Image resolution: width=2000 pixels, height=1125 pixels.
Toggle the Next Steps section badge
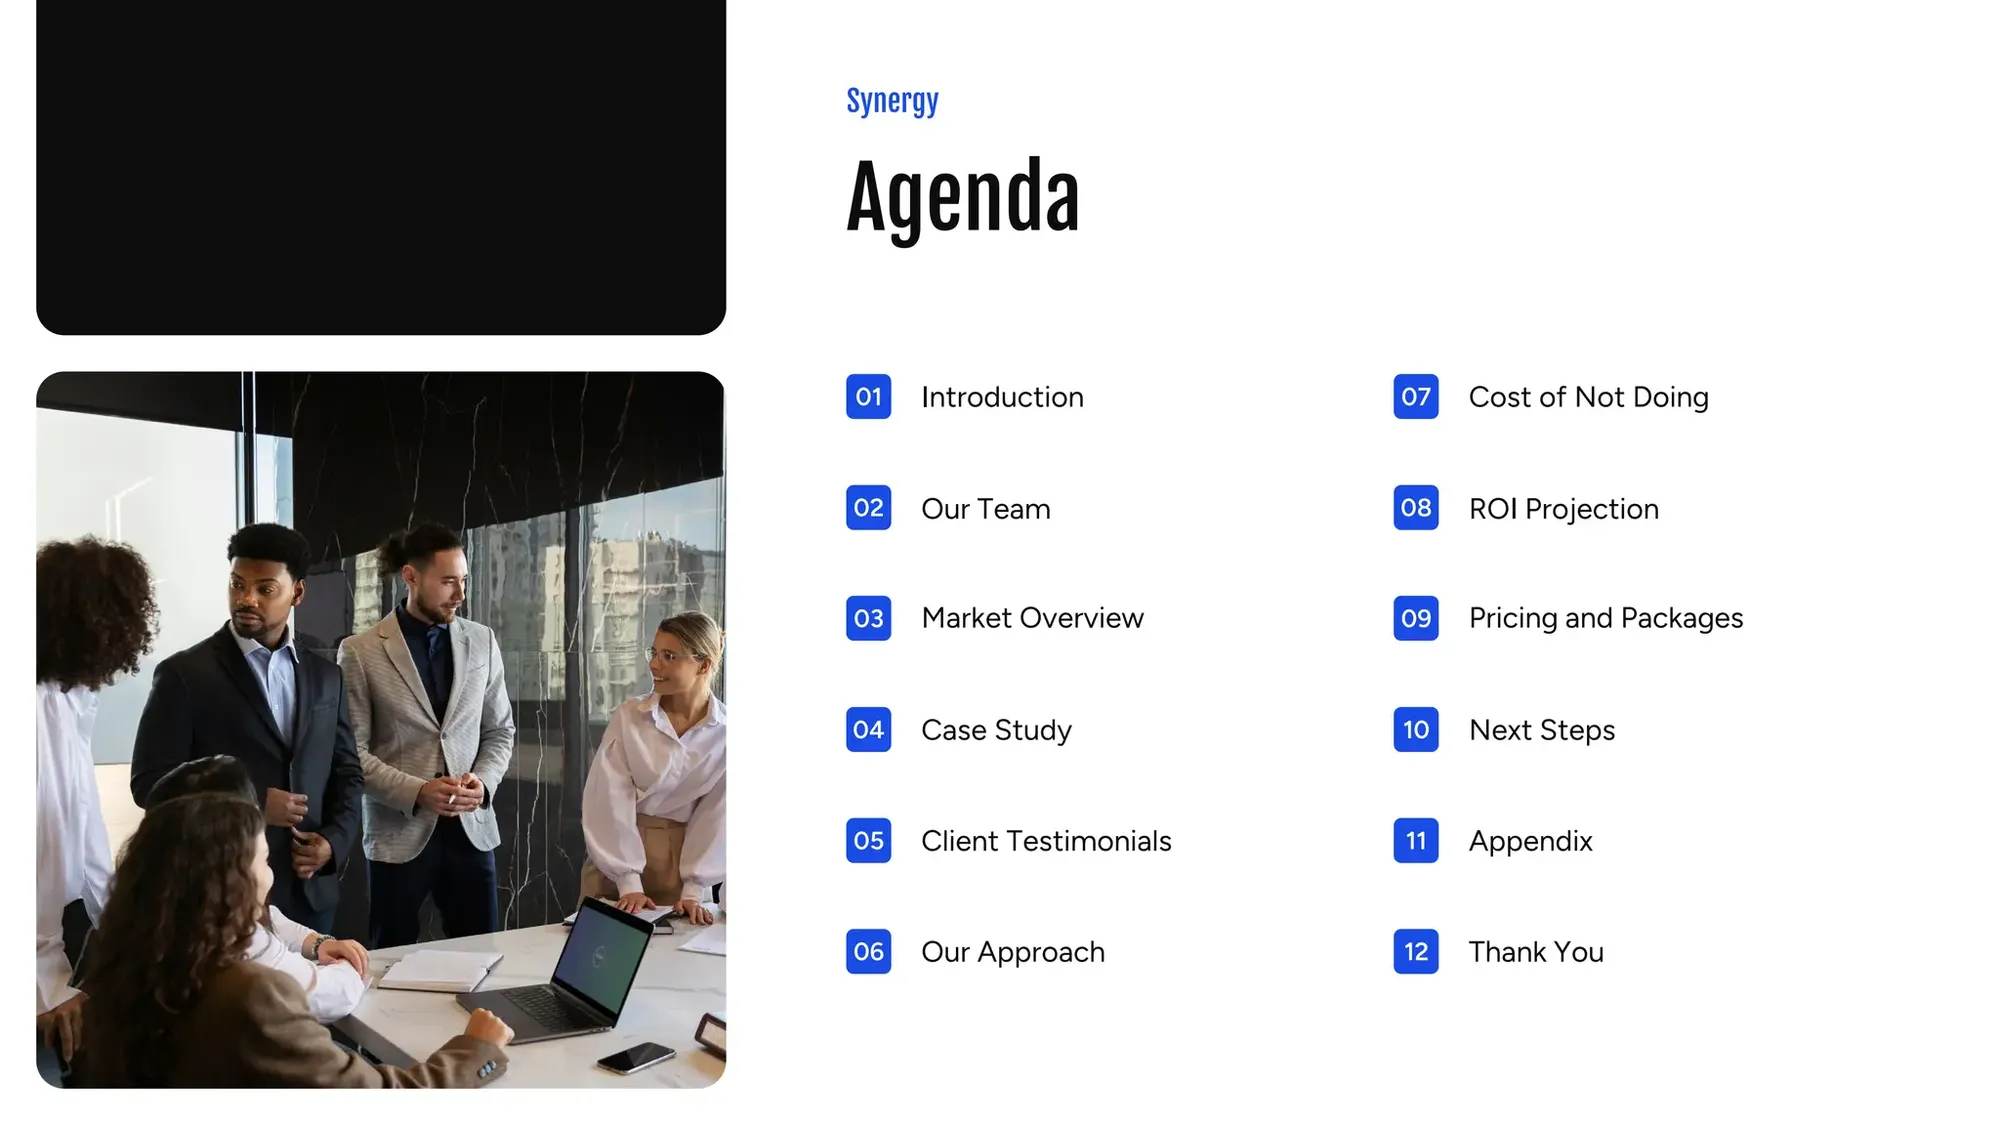[x=1413, y=728]
